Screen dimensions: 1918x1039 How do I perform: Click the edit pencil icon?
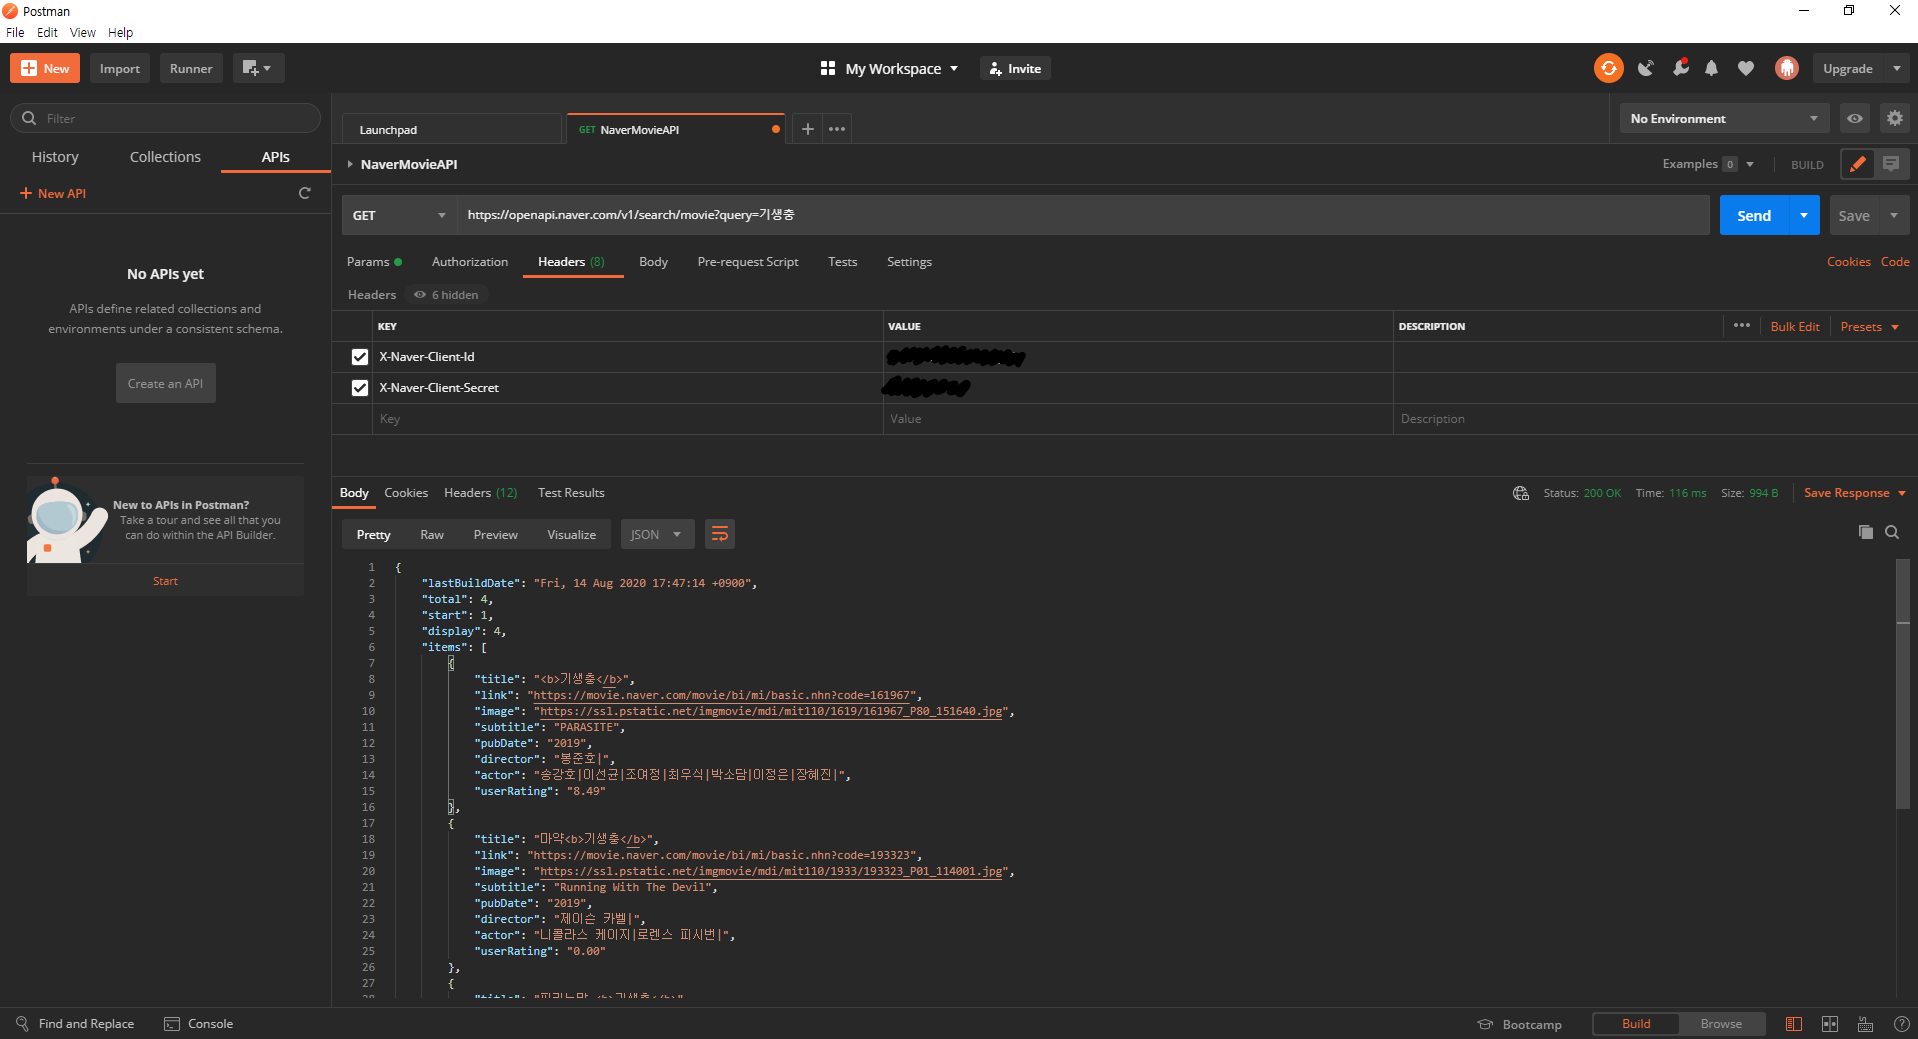click(1857, 164)
